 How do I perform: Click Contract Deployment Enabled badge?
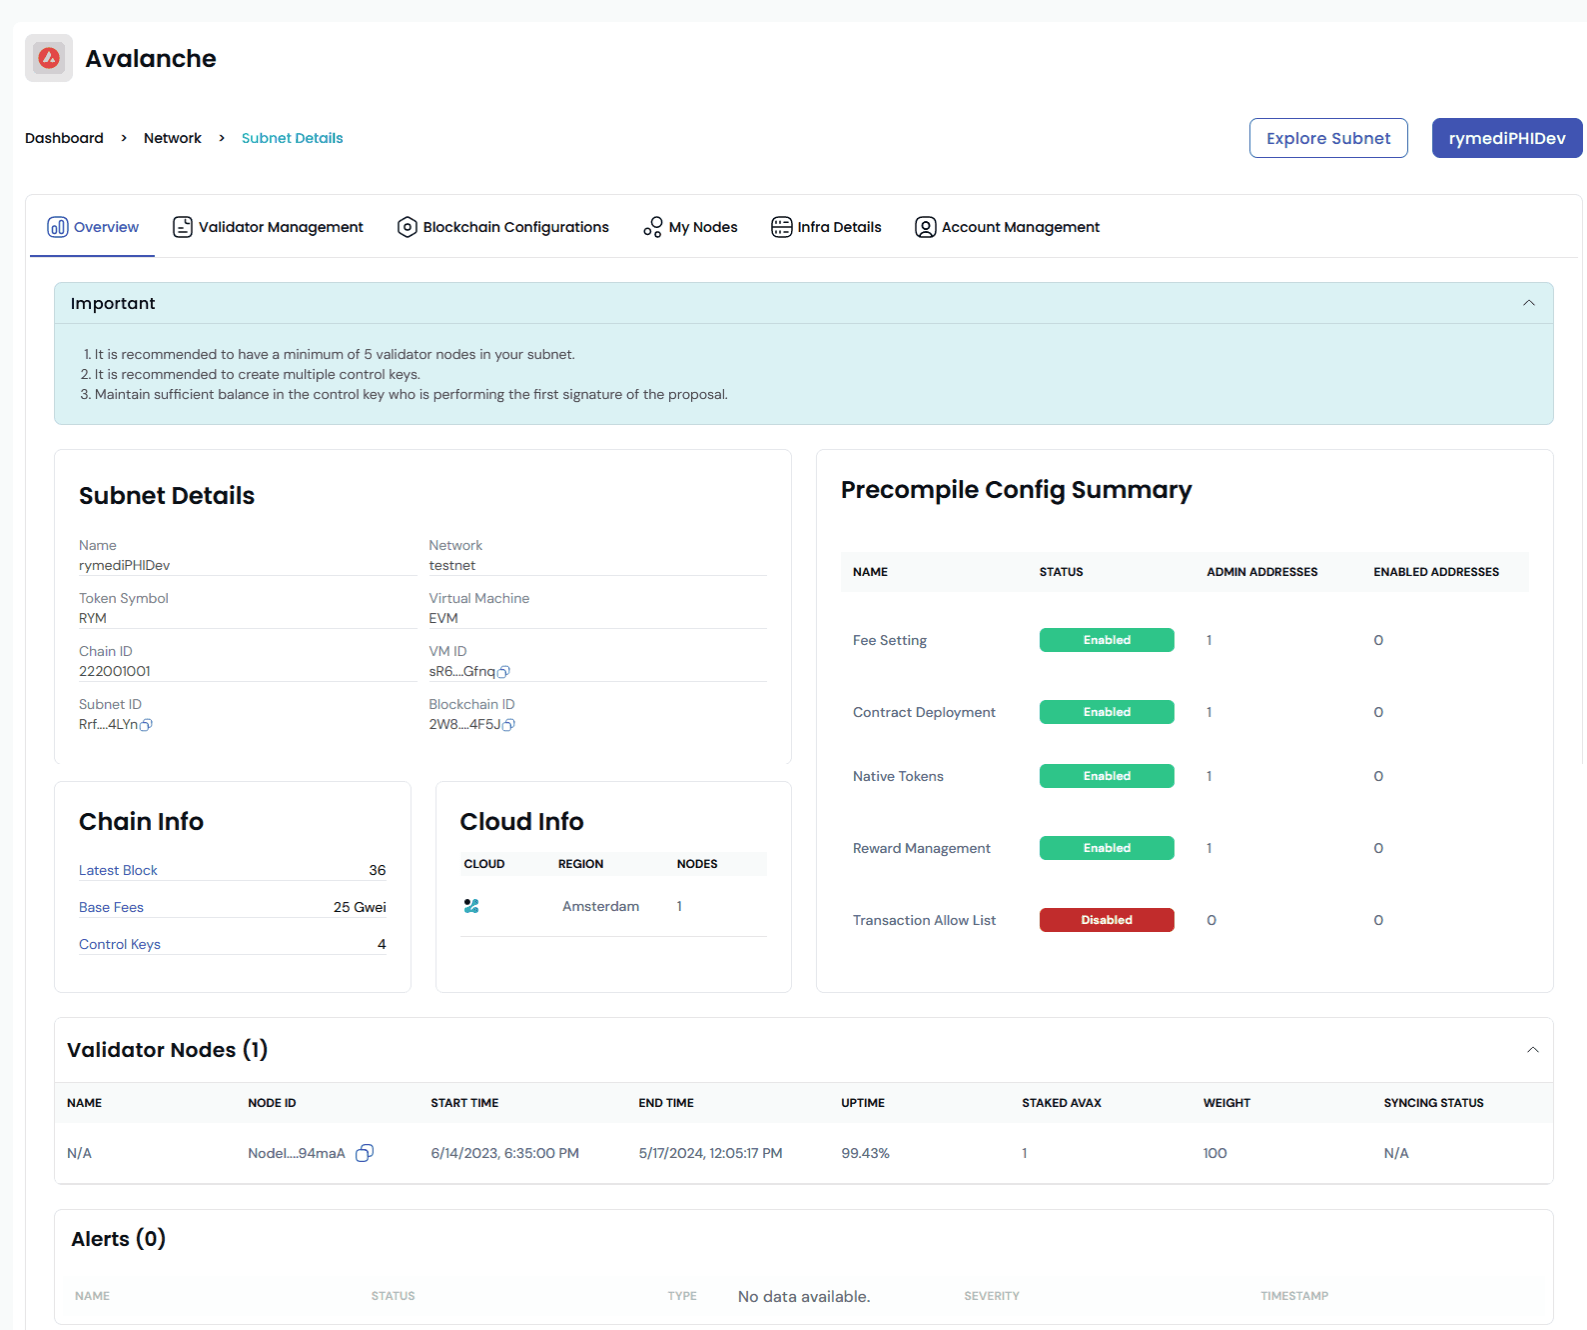point(1107,712)
